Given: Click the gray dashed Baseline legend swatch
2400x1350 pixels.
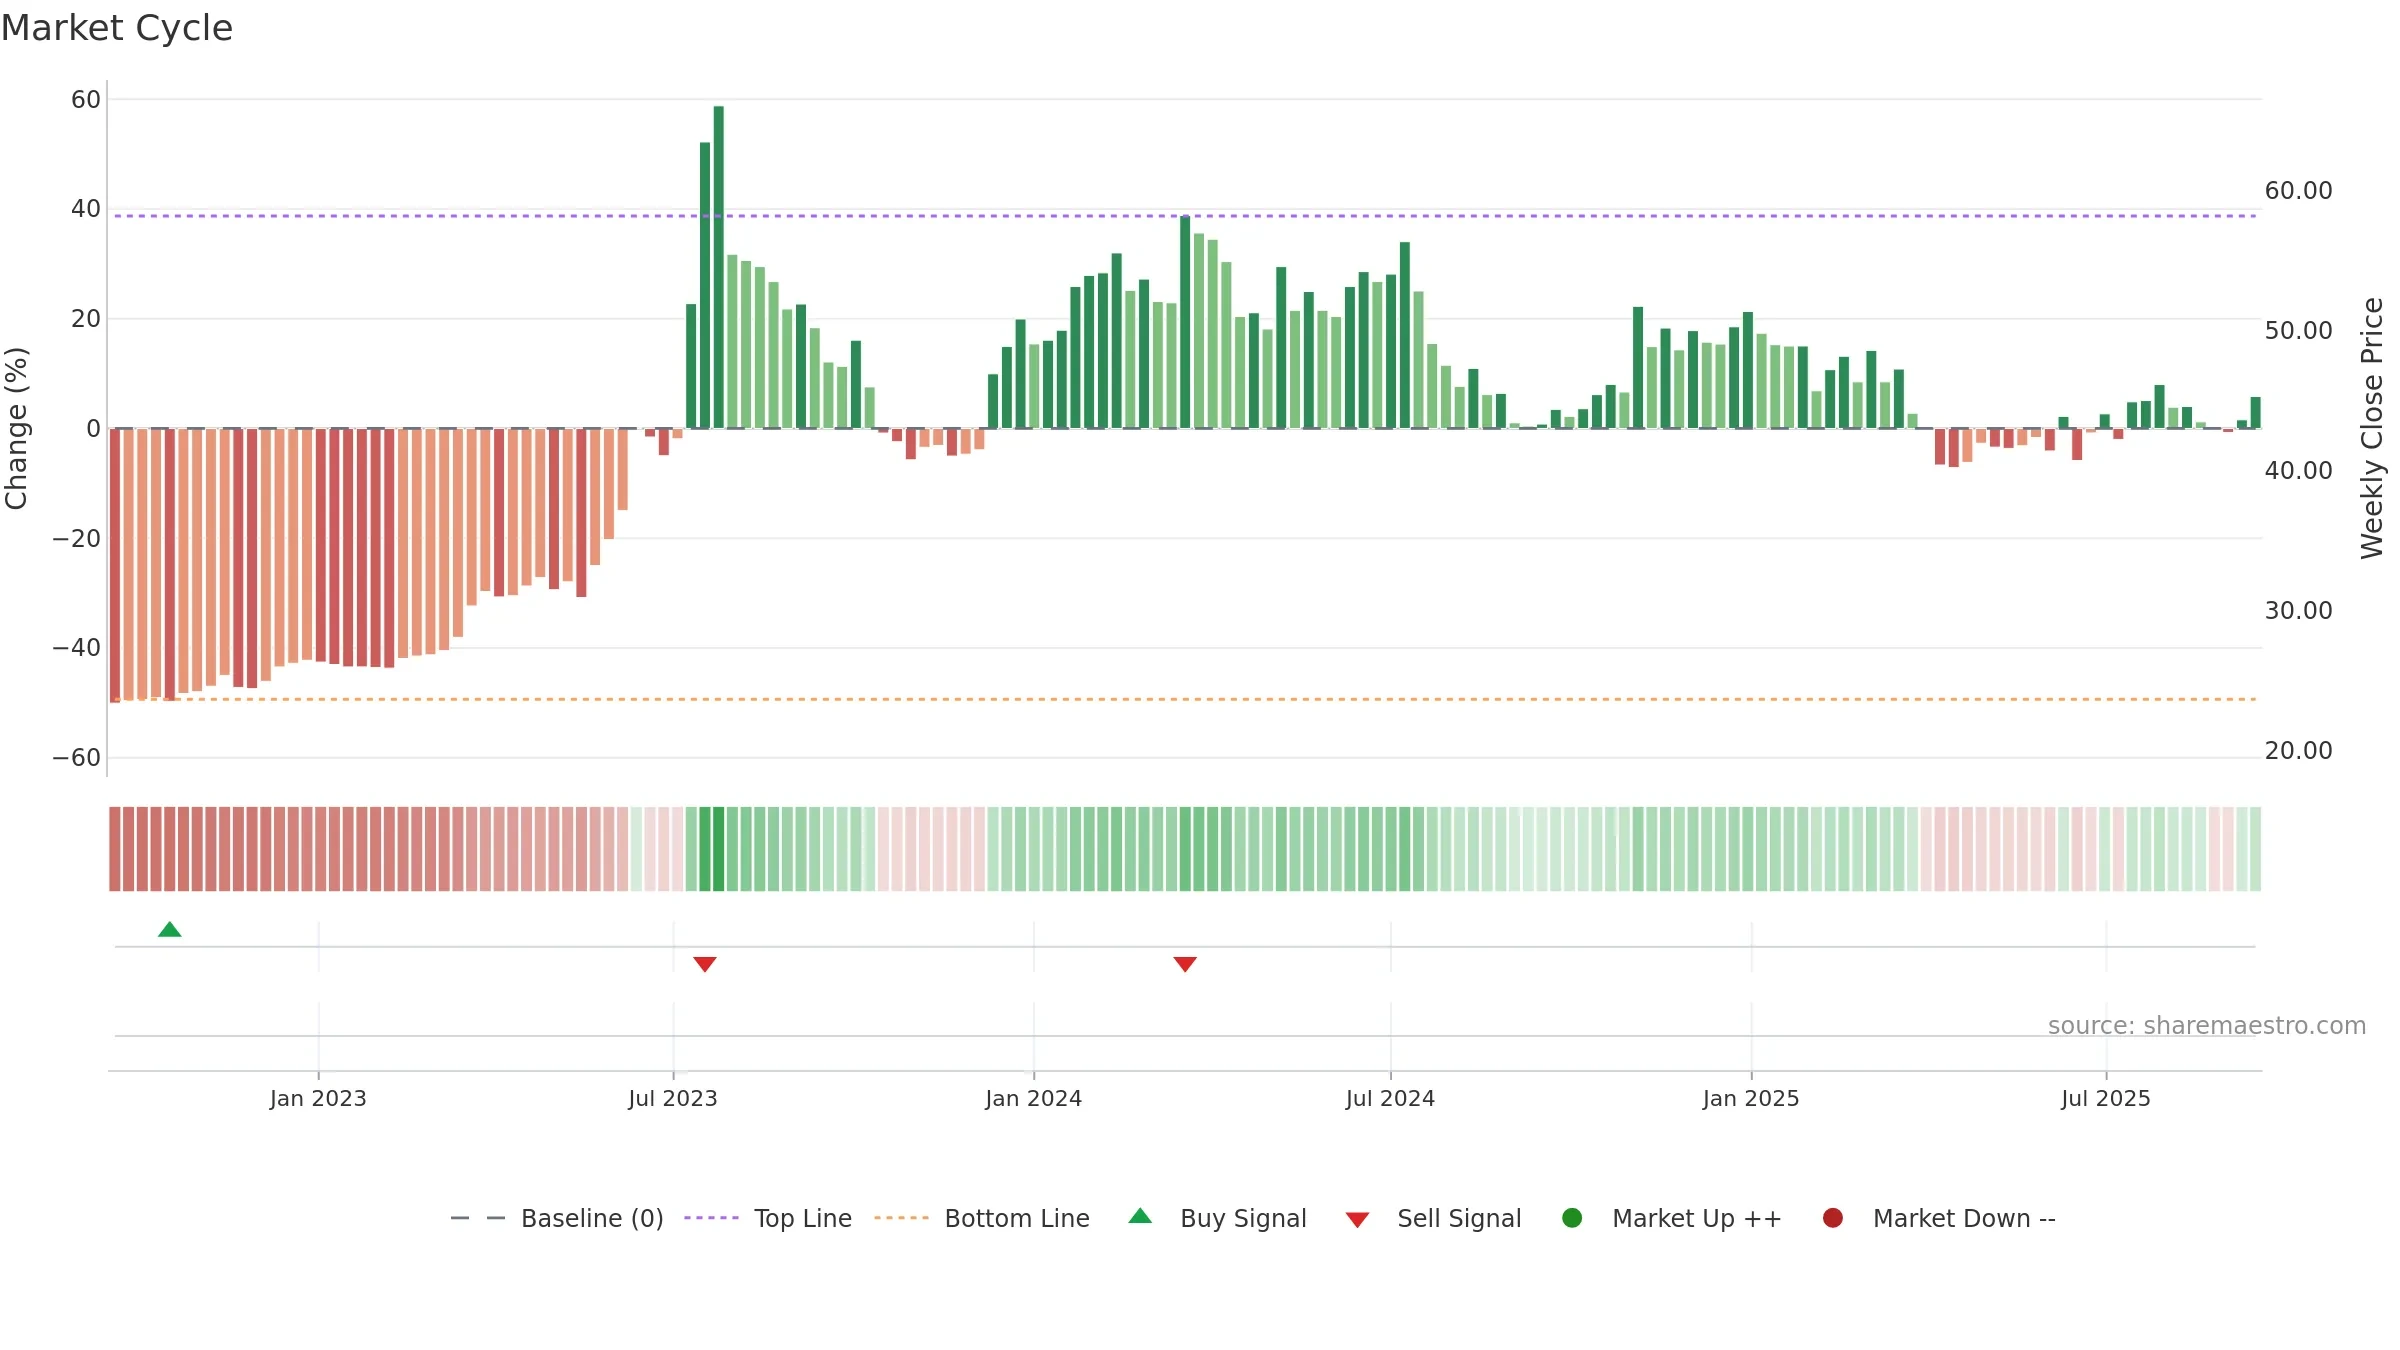Looking at the screenshot, I should pos(478,1218).
